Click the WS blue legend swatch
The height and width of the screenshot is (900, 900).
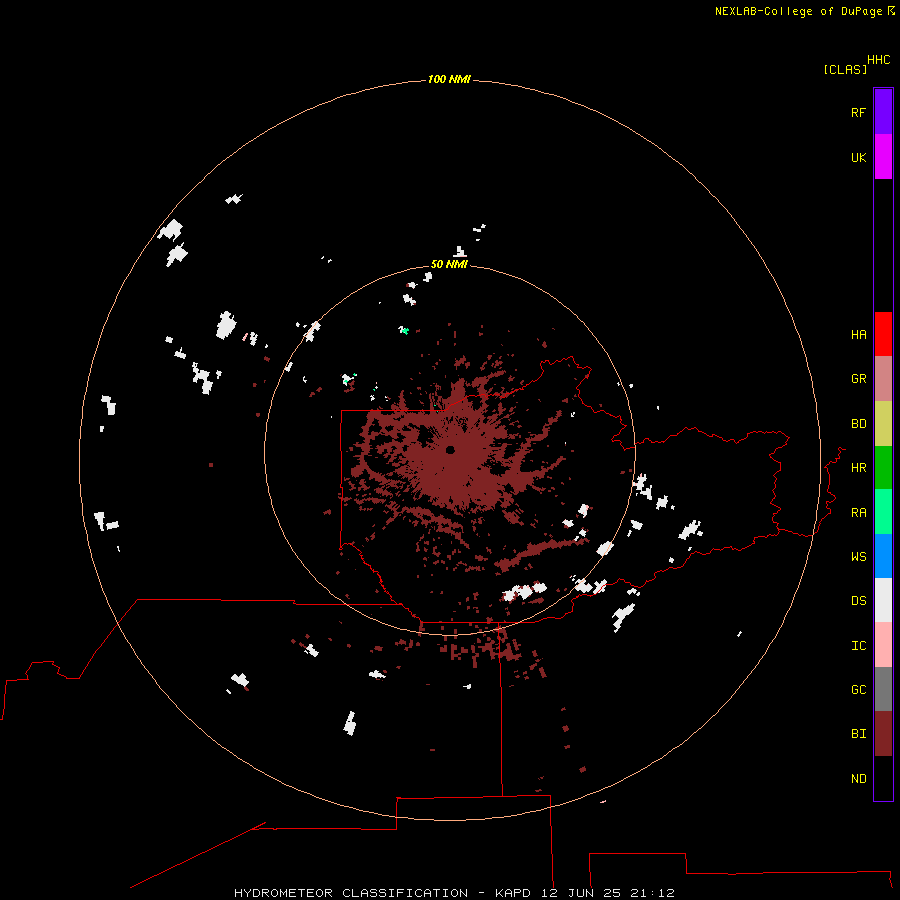(883, 556)
